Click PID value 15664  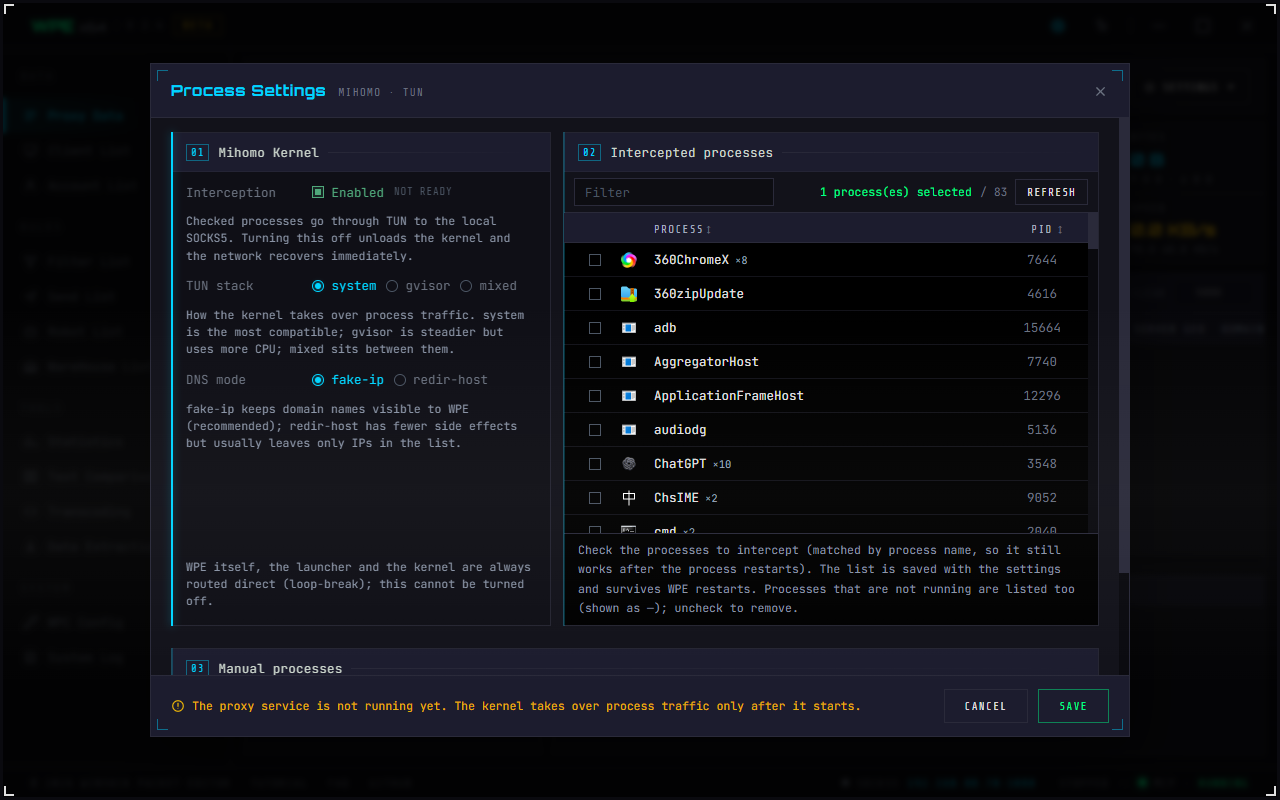coord(1042,328)
